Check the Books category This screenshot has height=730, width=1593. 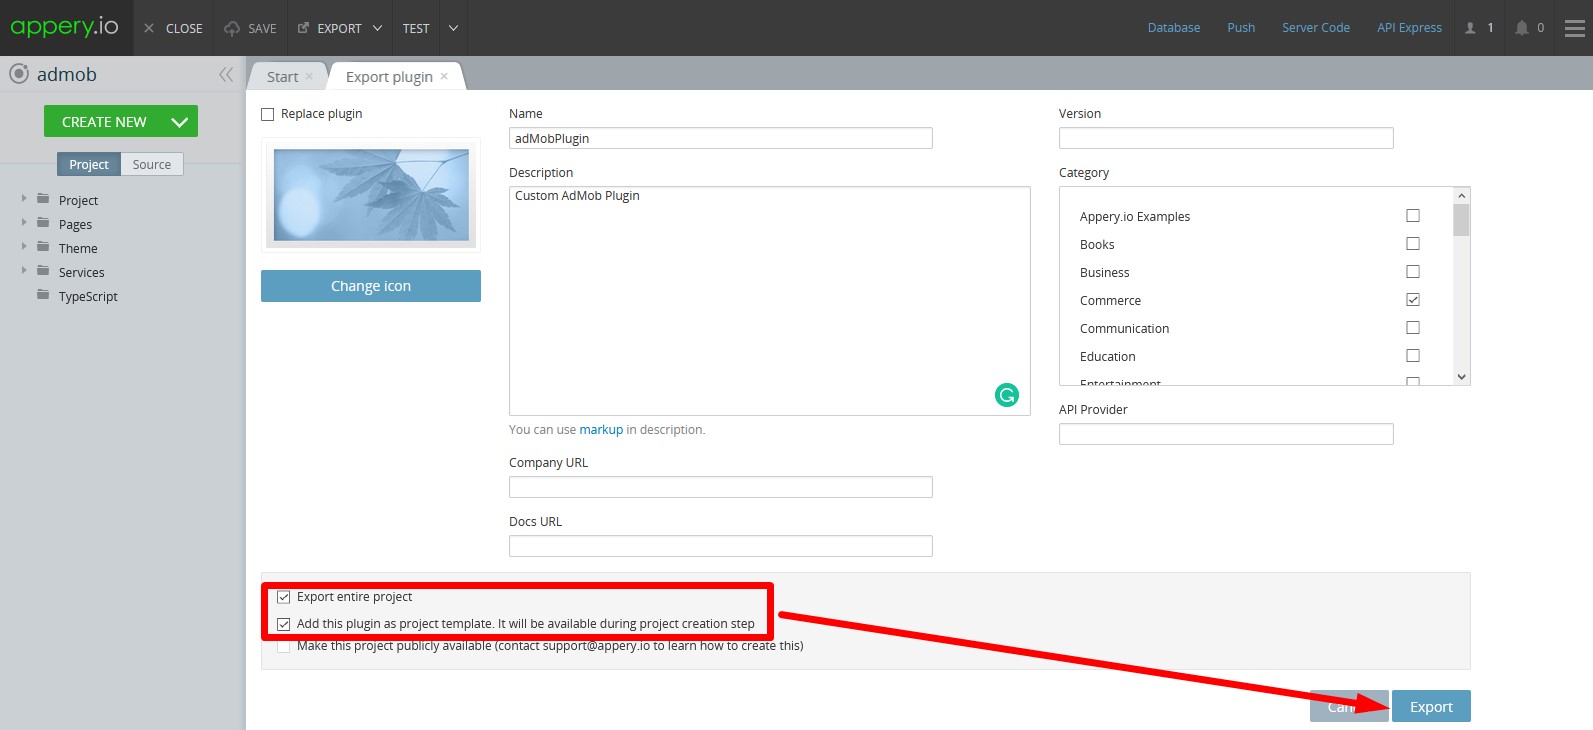(x=1413, y=244)
